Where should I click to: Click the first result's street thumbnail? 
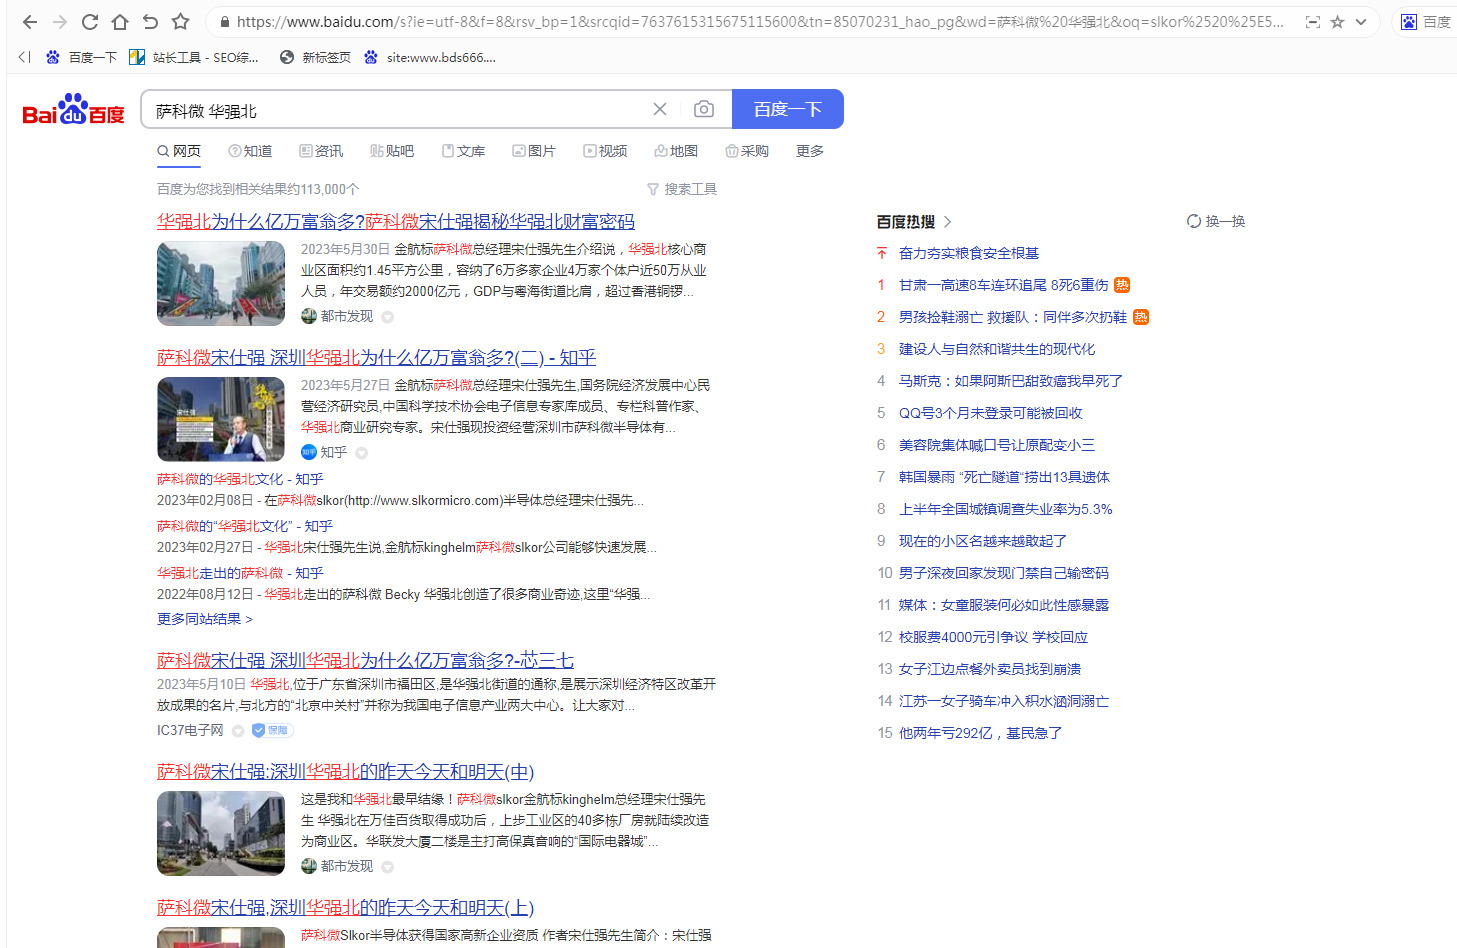point(221,283)
